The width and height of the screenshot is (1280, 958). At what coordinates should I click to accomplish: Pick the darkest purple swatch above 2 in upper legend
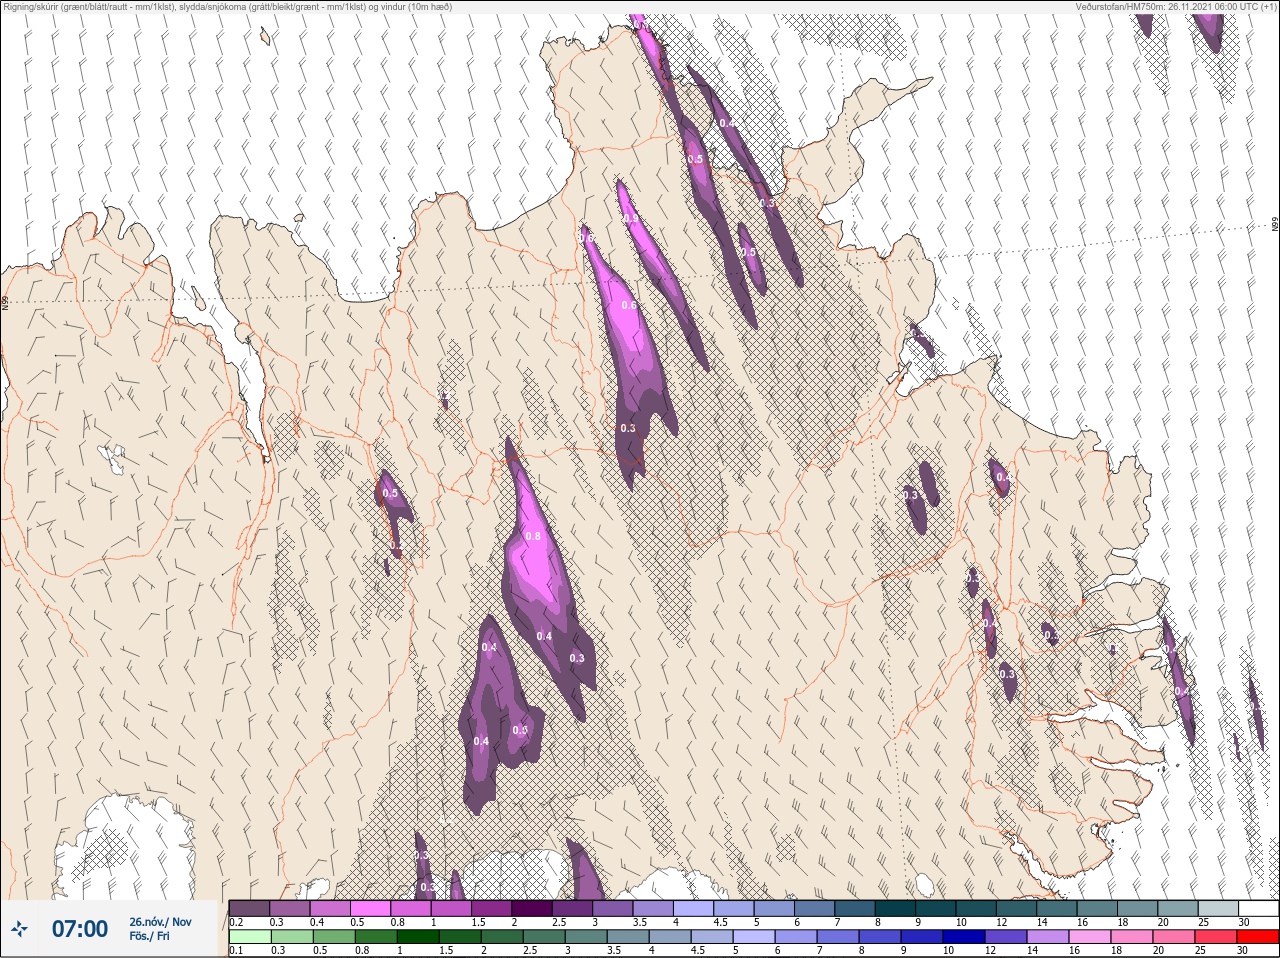click(x=532, y=908)
